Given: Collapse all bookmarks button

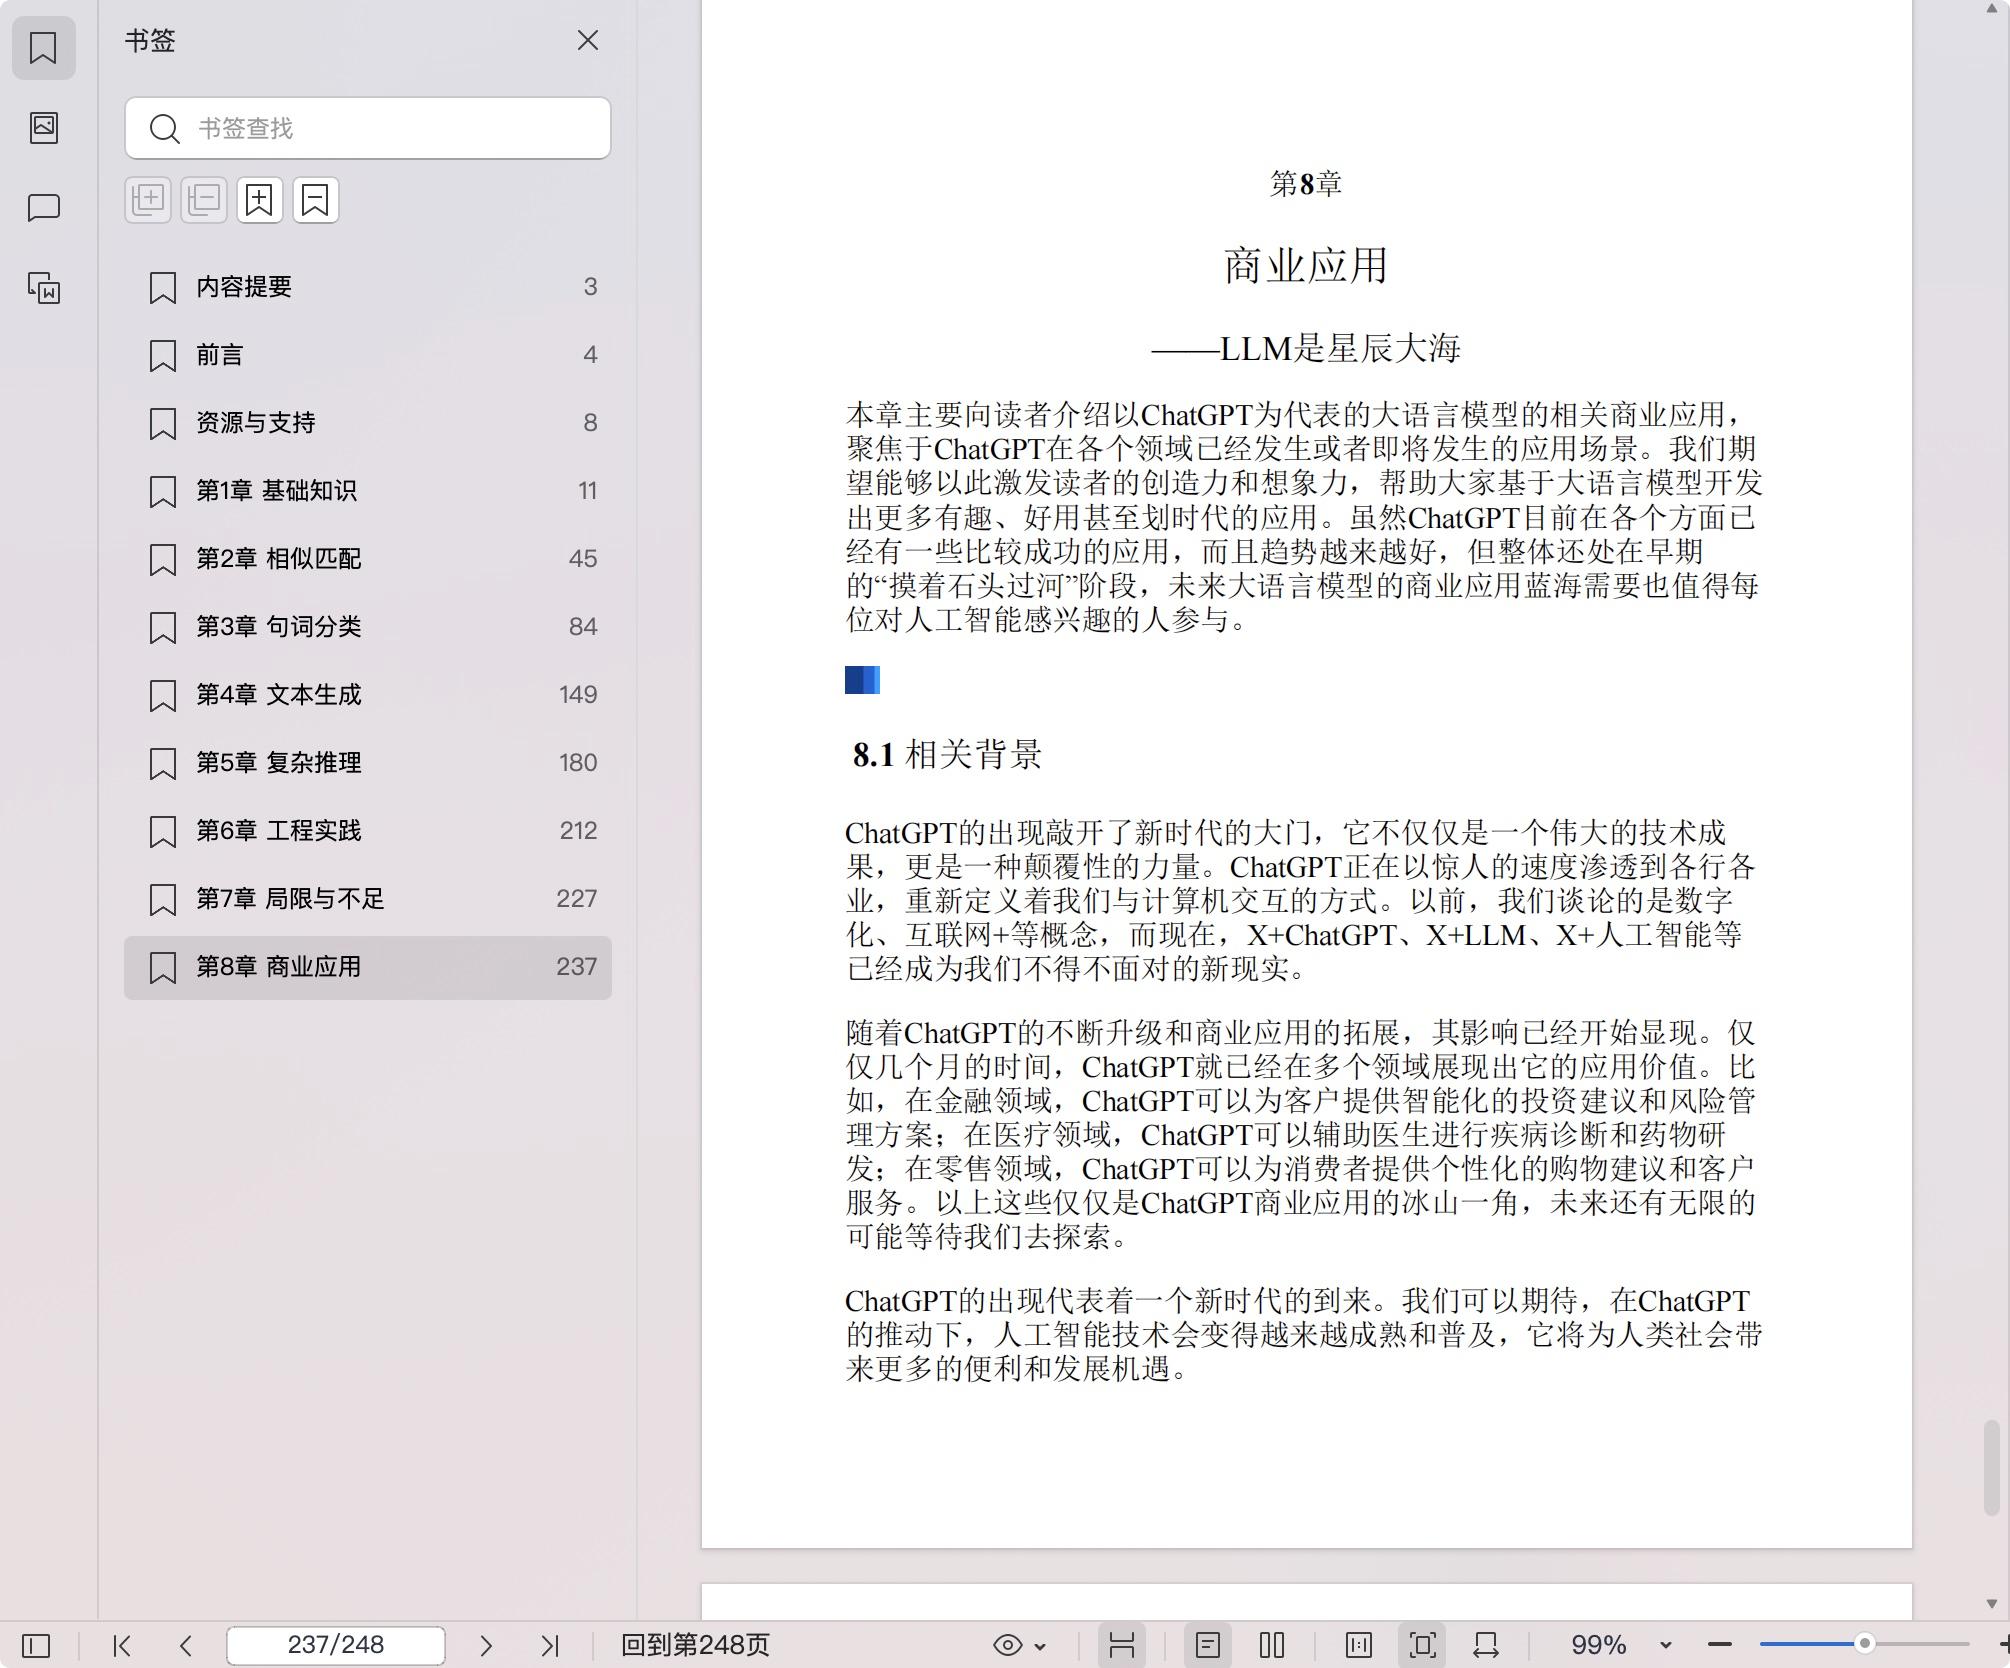Looking at the screenshot, I should point(204,200).
